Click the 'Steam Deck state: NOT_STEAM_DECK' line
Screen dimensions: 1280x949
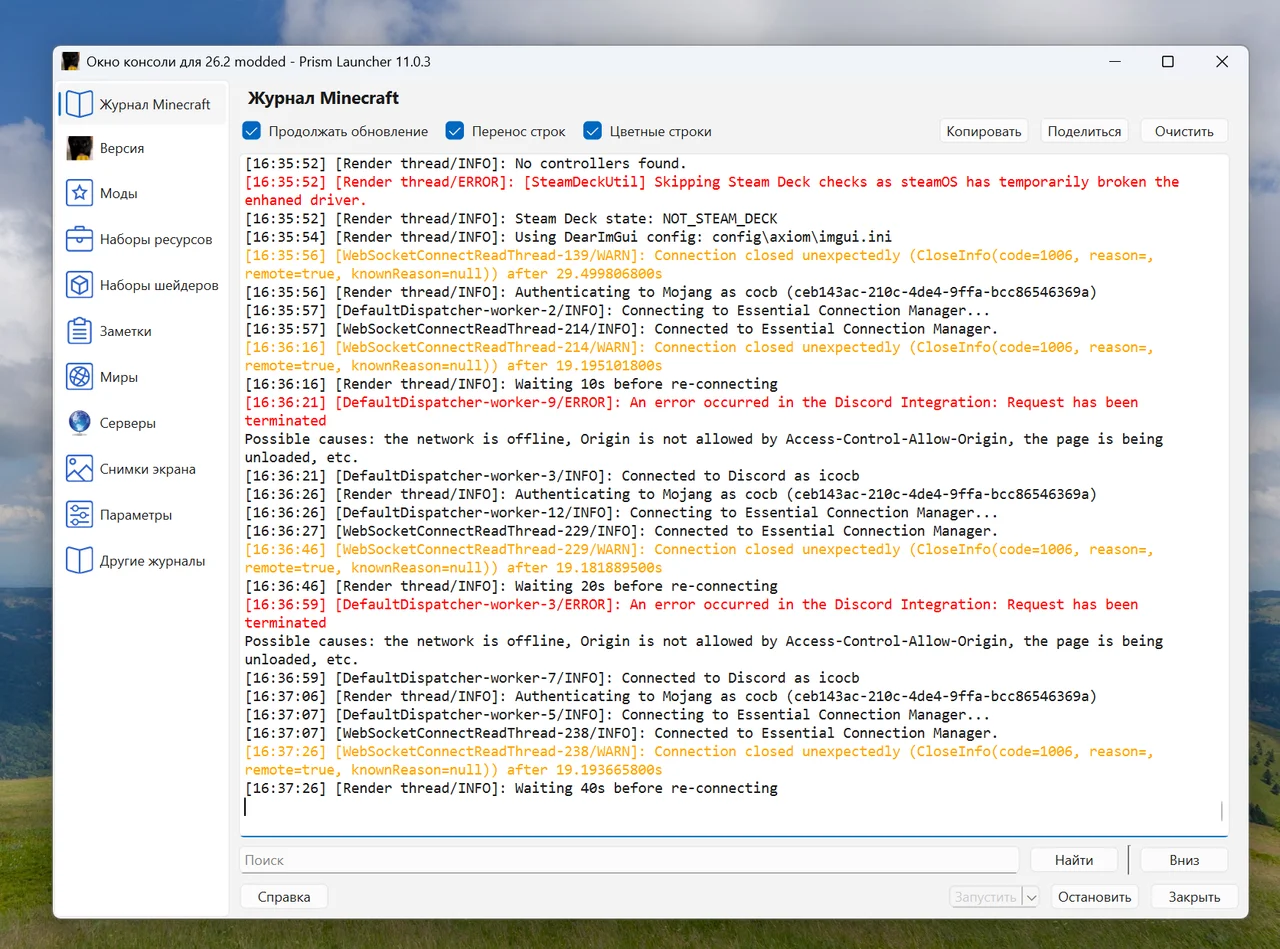(511, 218)
